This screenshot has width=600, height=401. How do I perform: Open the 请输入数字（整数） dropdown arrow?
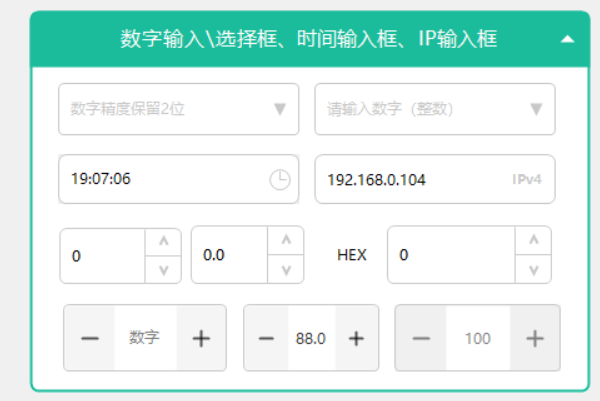536,109
